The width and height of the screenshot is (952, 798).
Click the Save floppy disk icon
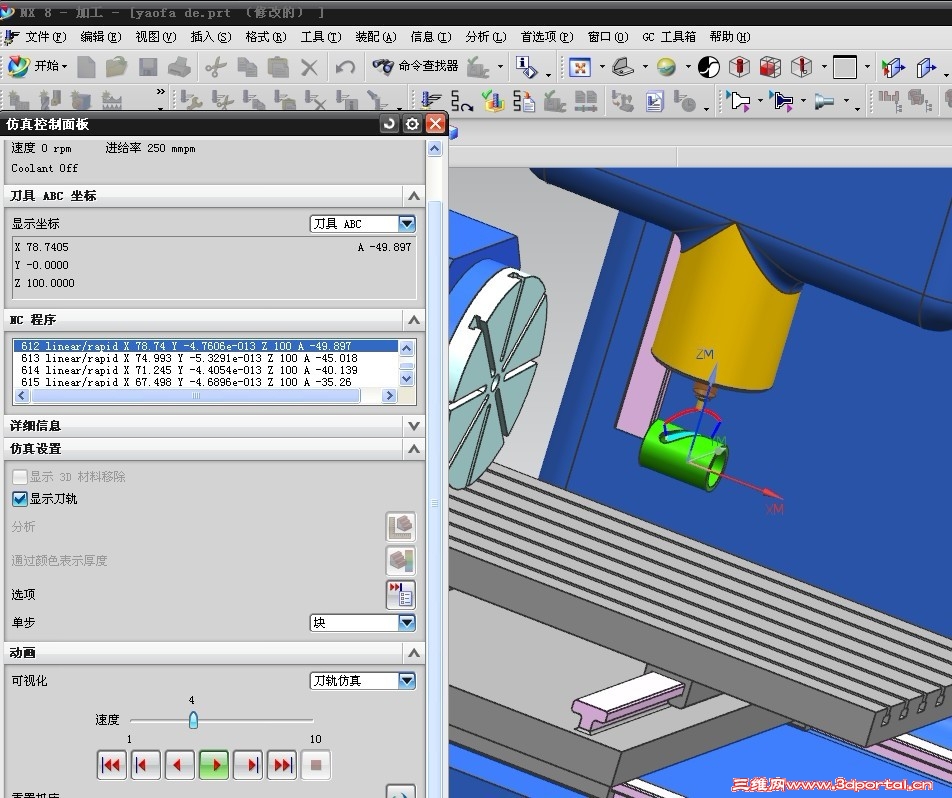(x=148, y=67)
